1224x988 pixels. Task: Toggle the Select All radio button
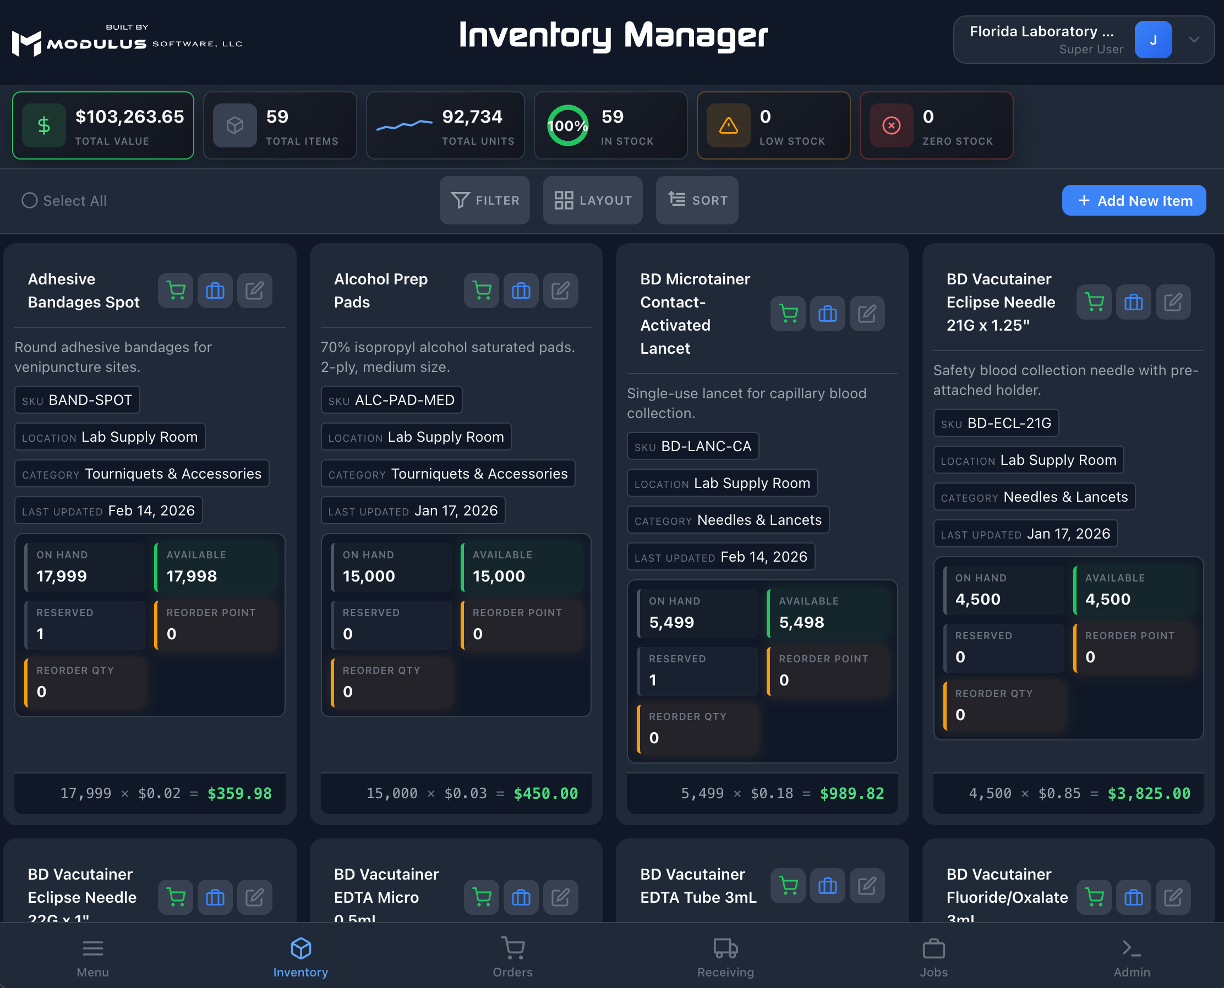point(30,201)
